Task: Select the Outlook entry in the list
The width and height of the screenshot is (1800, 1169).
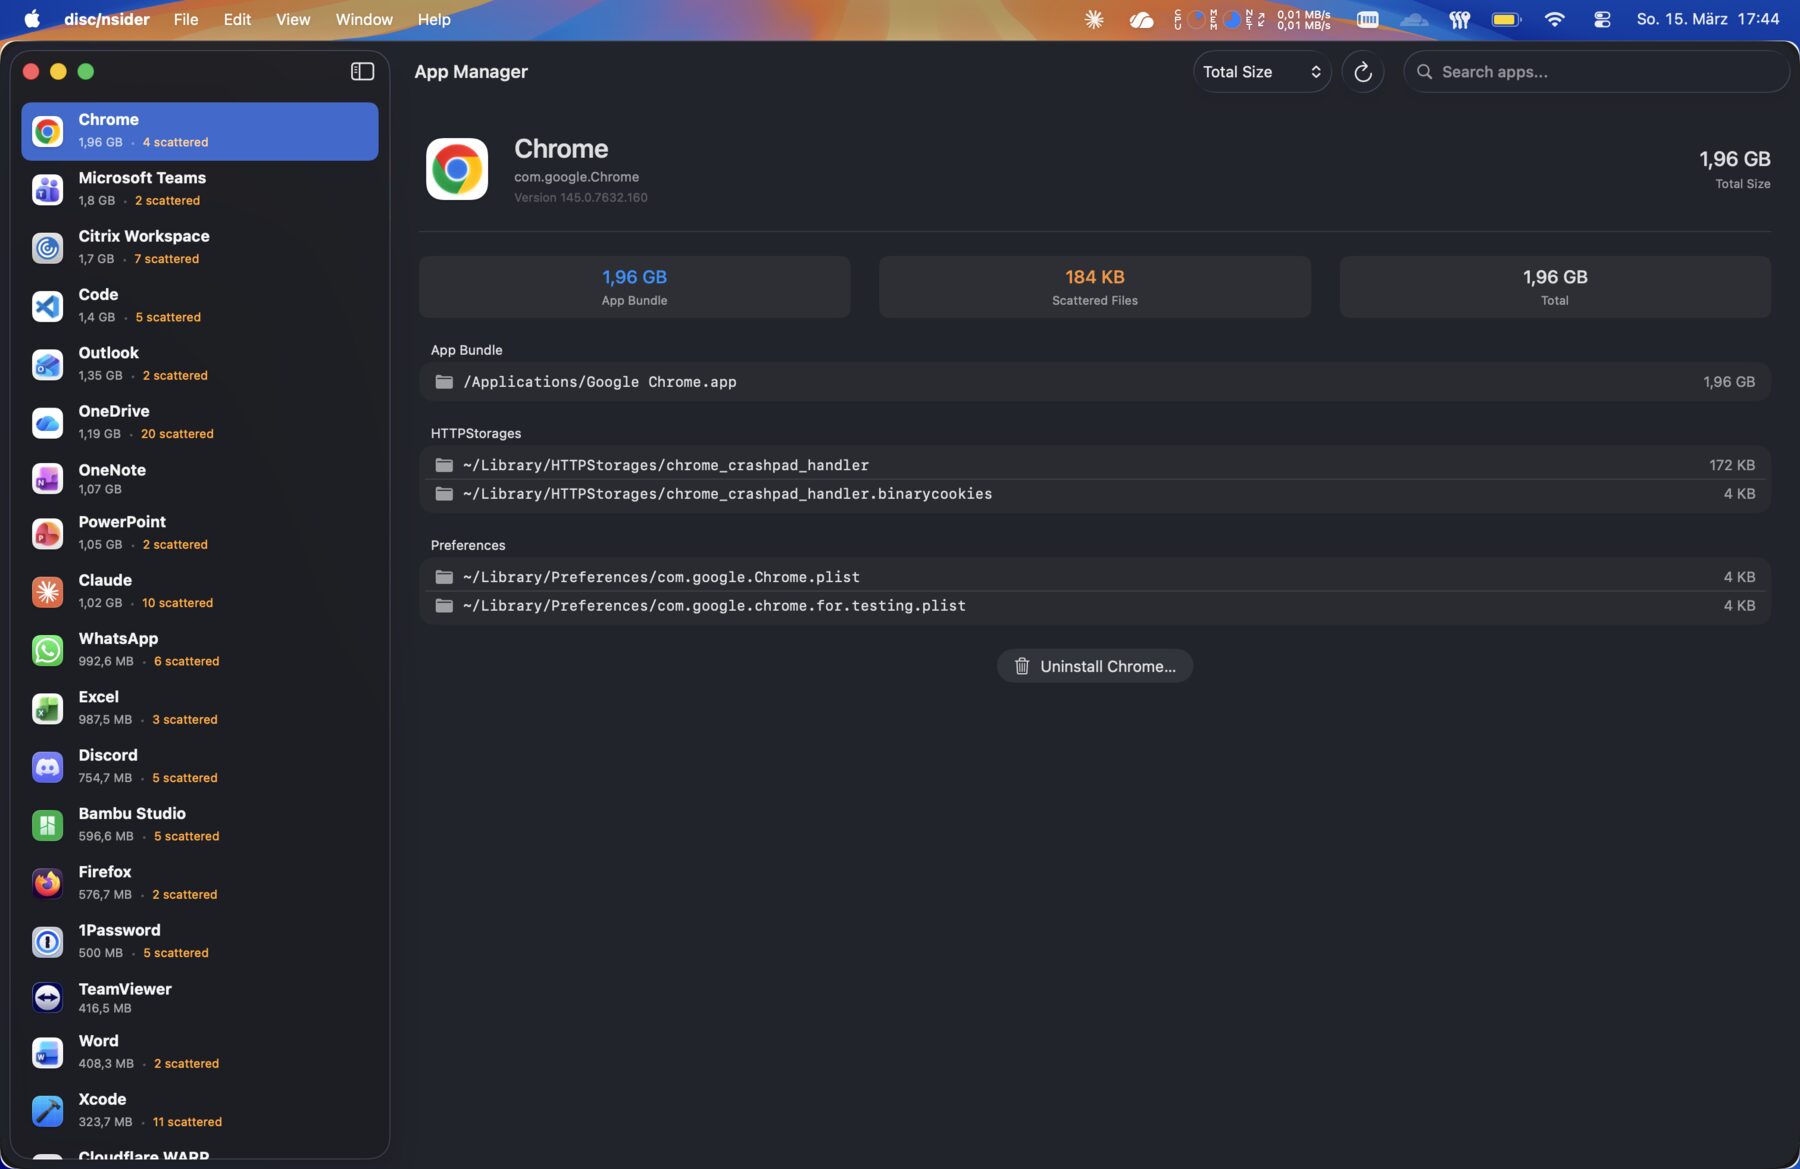Action: click(200, 364)
